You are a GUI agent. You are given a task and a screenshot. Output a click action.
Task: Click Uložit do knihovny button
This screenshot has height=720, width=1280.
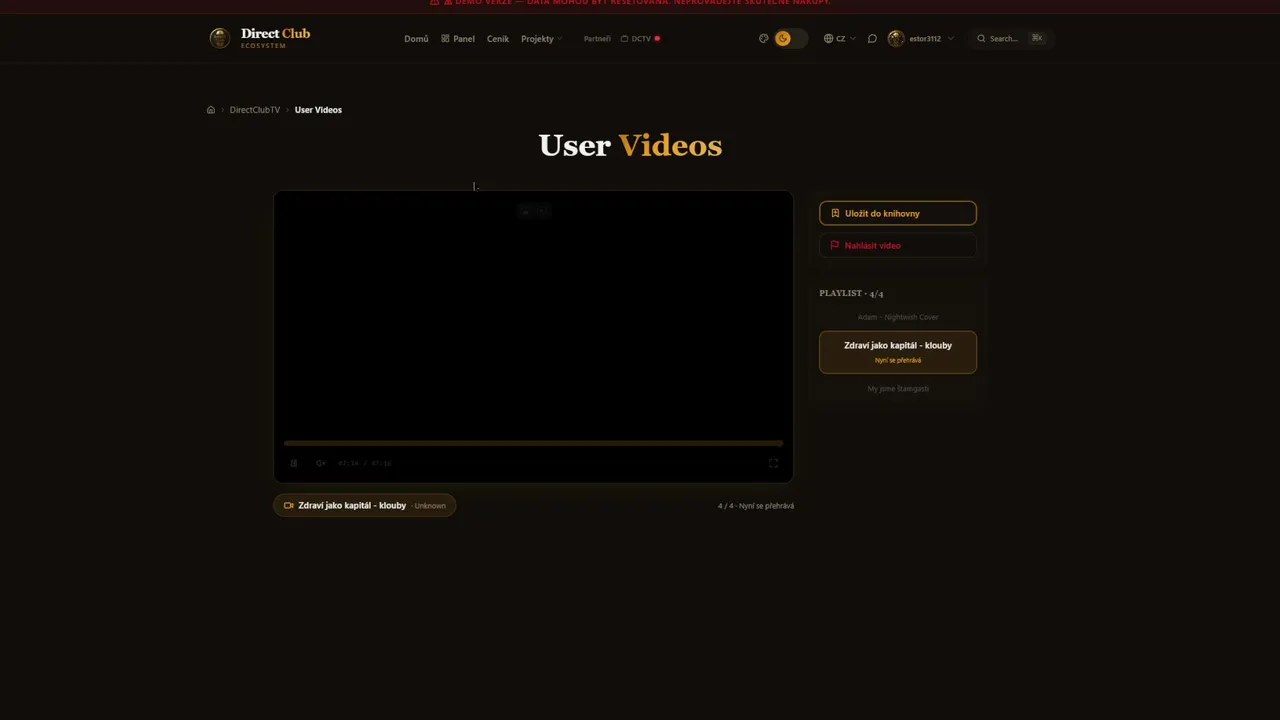pyautogui.click(x=898, y=213)
